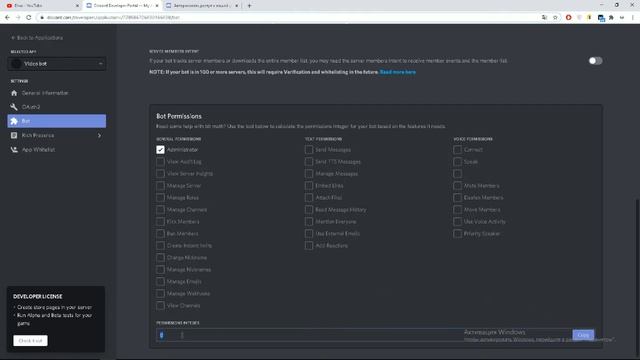Check the View Channels permission
This screenshot has width=640, height=360.
pos(160,305)
